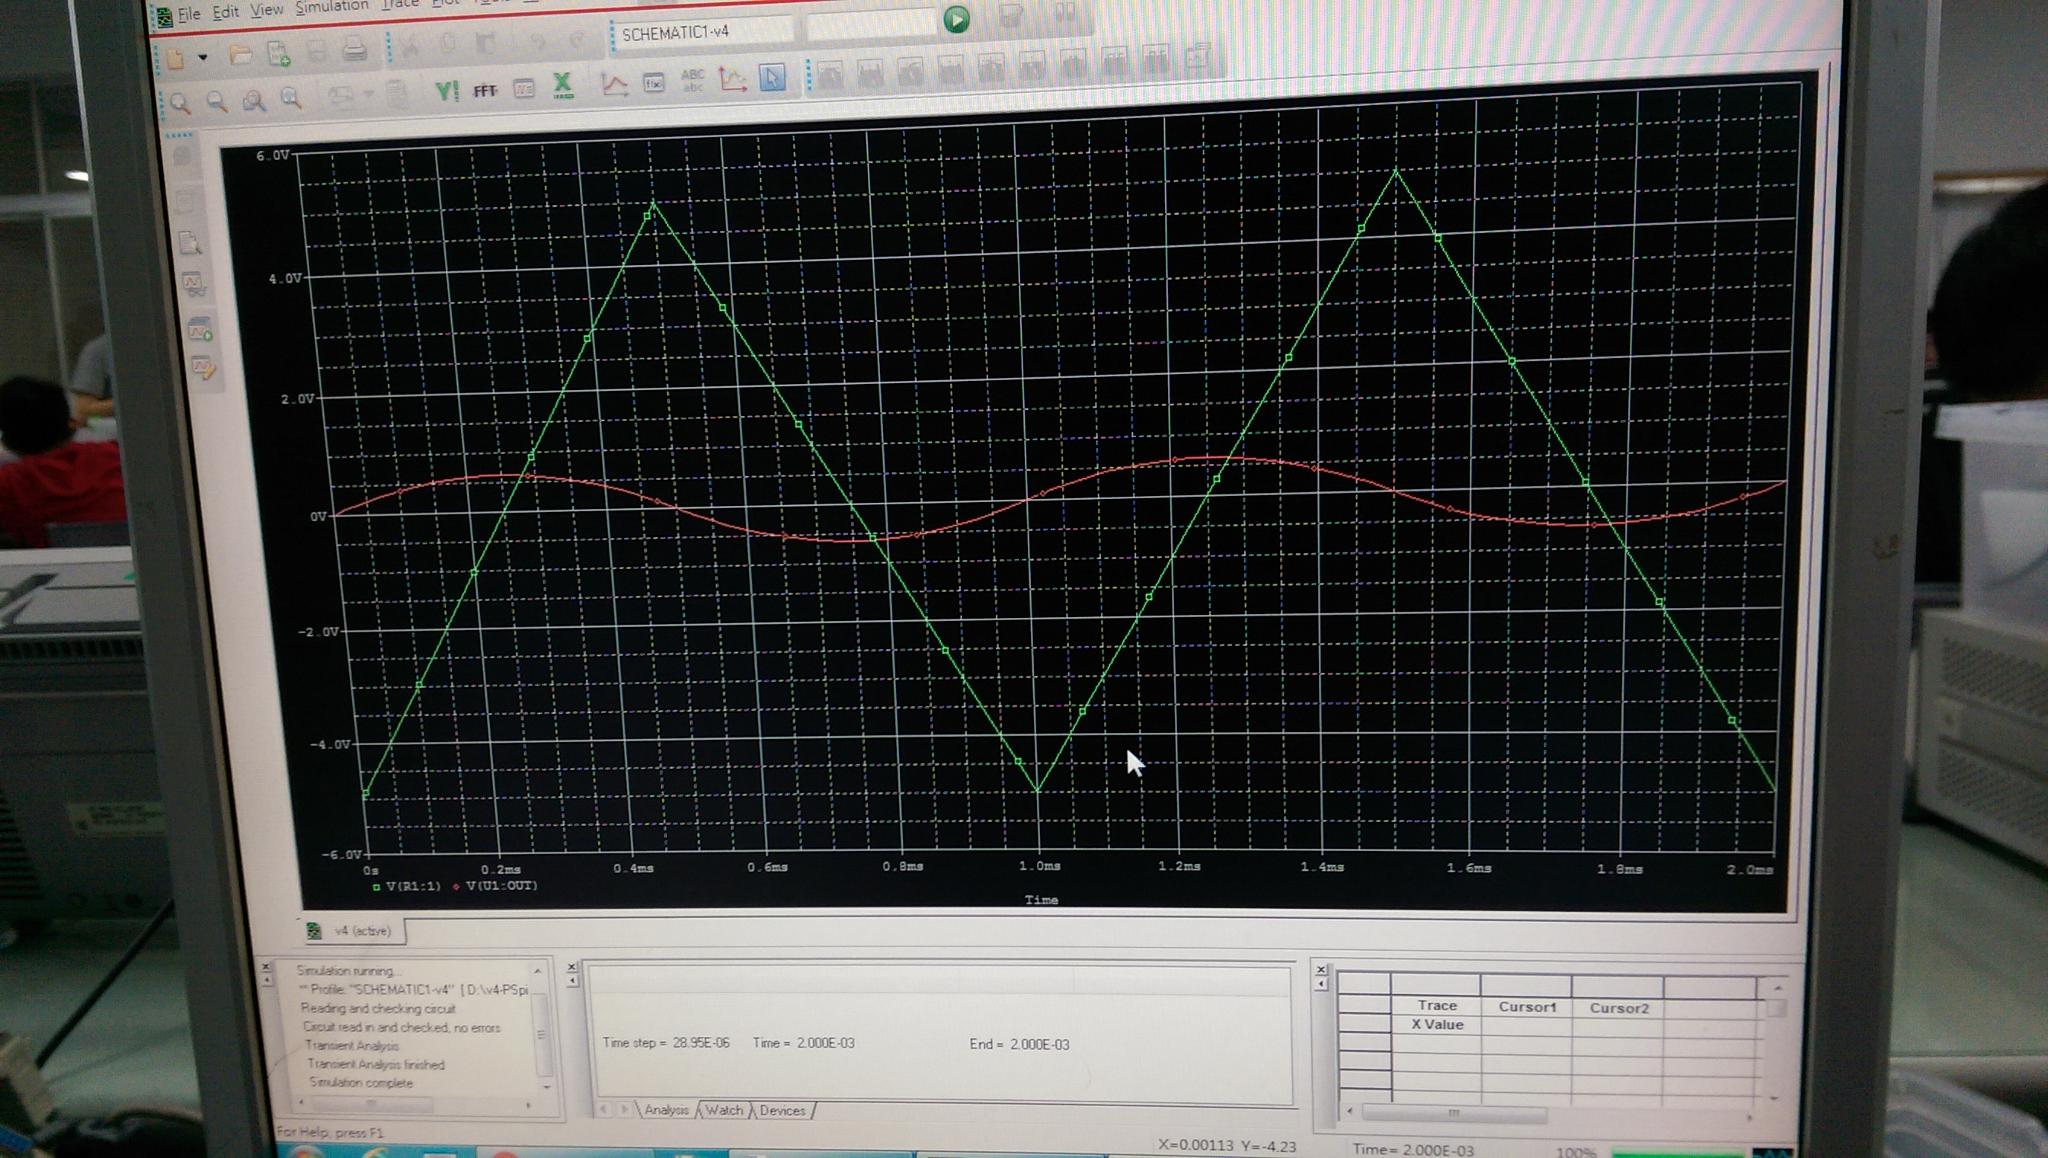
Task: Click the Zoom Out magnifier icon
Action: 217,101
